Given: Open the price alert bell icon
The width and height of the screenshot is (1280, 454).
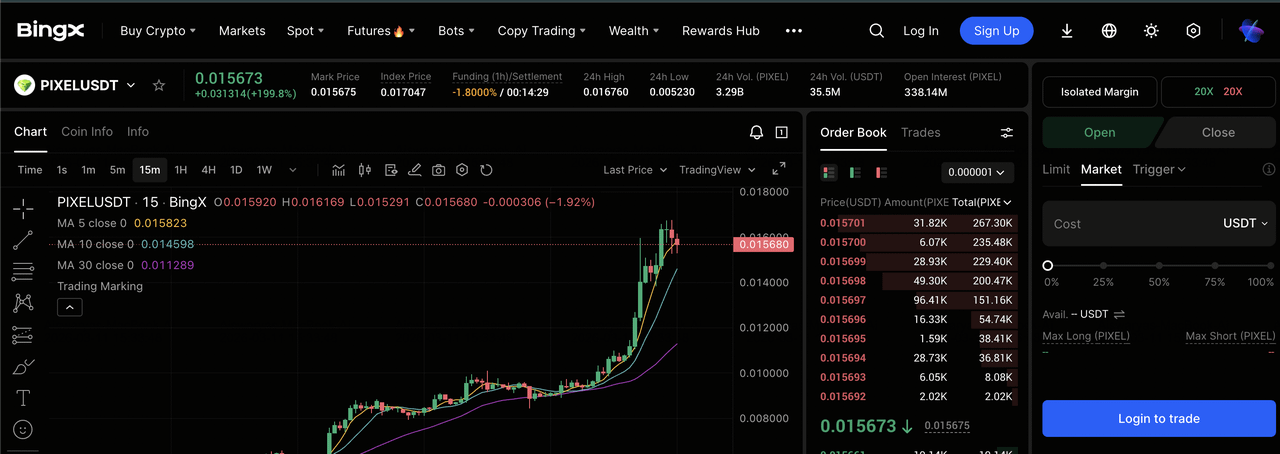Looking at the screenshot, I should [757, 132].
